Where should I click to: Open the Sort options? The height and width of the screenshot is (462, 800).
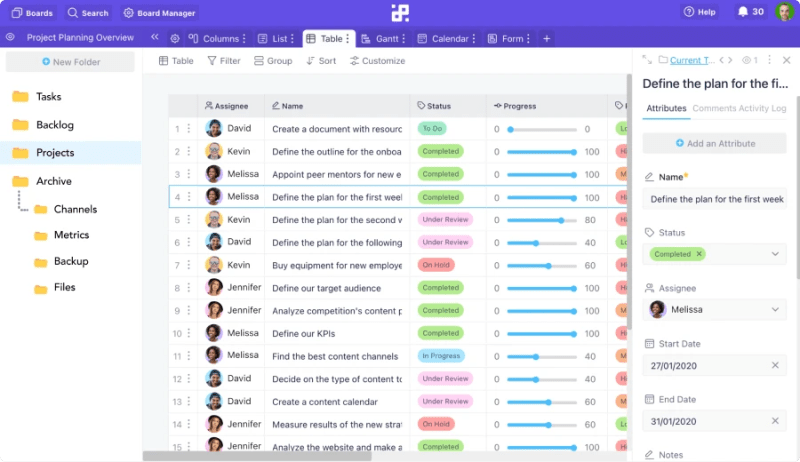pos(321,61)
